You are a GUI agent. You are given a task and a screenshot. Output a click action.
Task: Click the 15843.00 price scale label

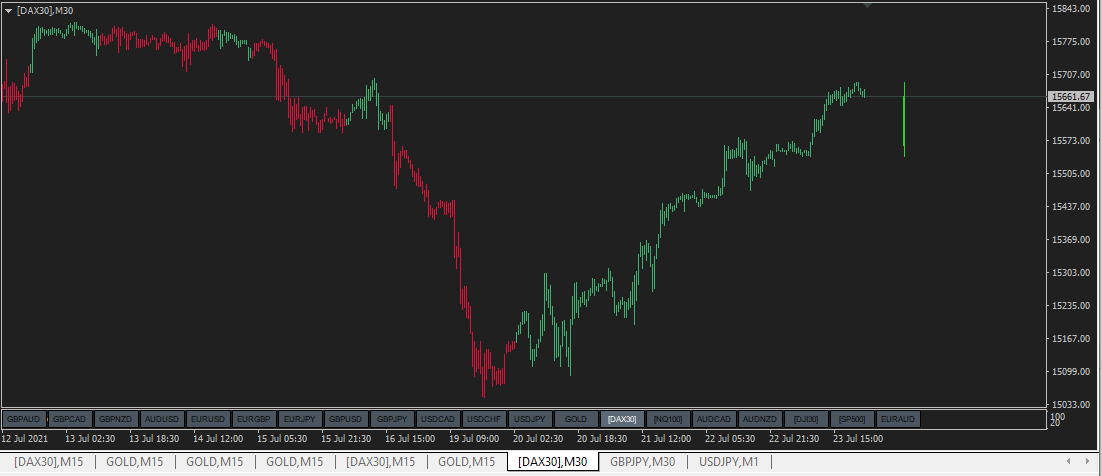[x=1071, y=8]
